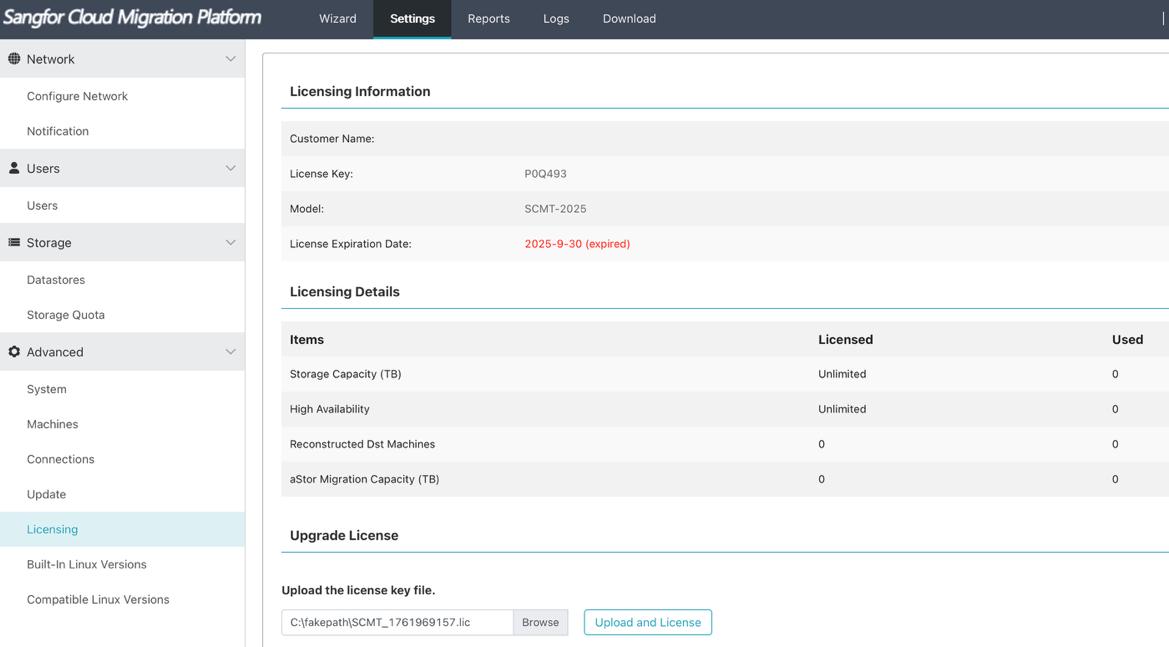The width and height of the screenshot is (1169, 647).
Task: Click the aStor Migration Capacity (TB) row
Action: 725,479
